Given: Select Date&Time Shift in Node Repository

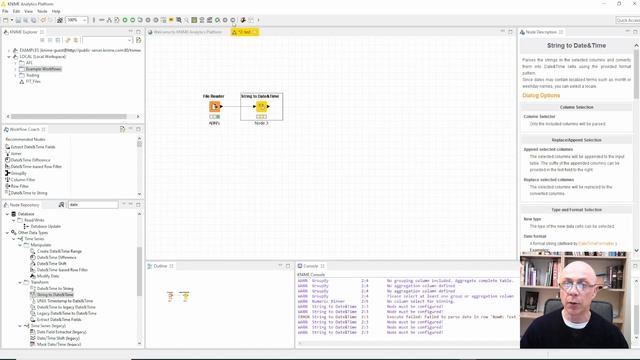Looking at the screenshot, I should 51,264.
